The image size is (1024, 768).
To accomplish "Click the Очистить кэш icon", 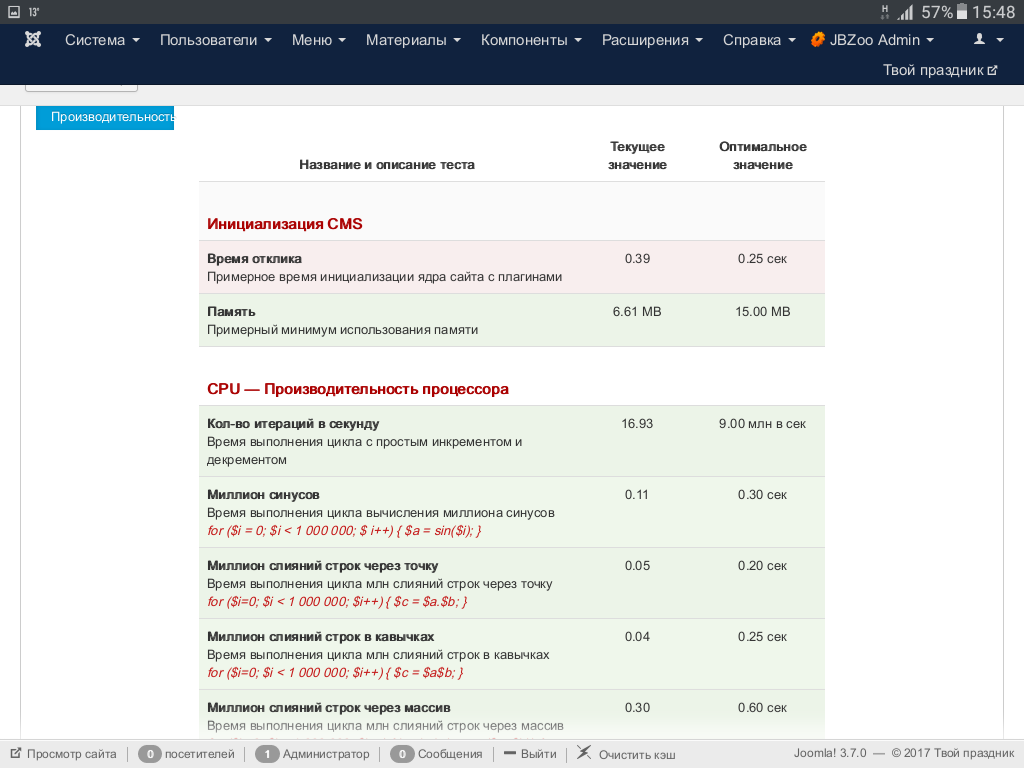I will pos(584,753).
